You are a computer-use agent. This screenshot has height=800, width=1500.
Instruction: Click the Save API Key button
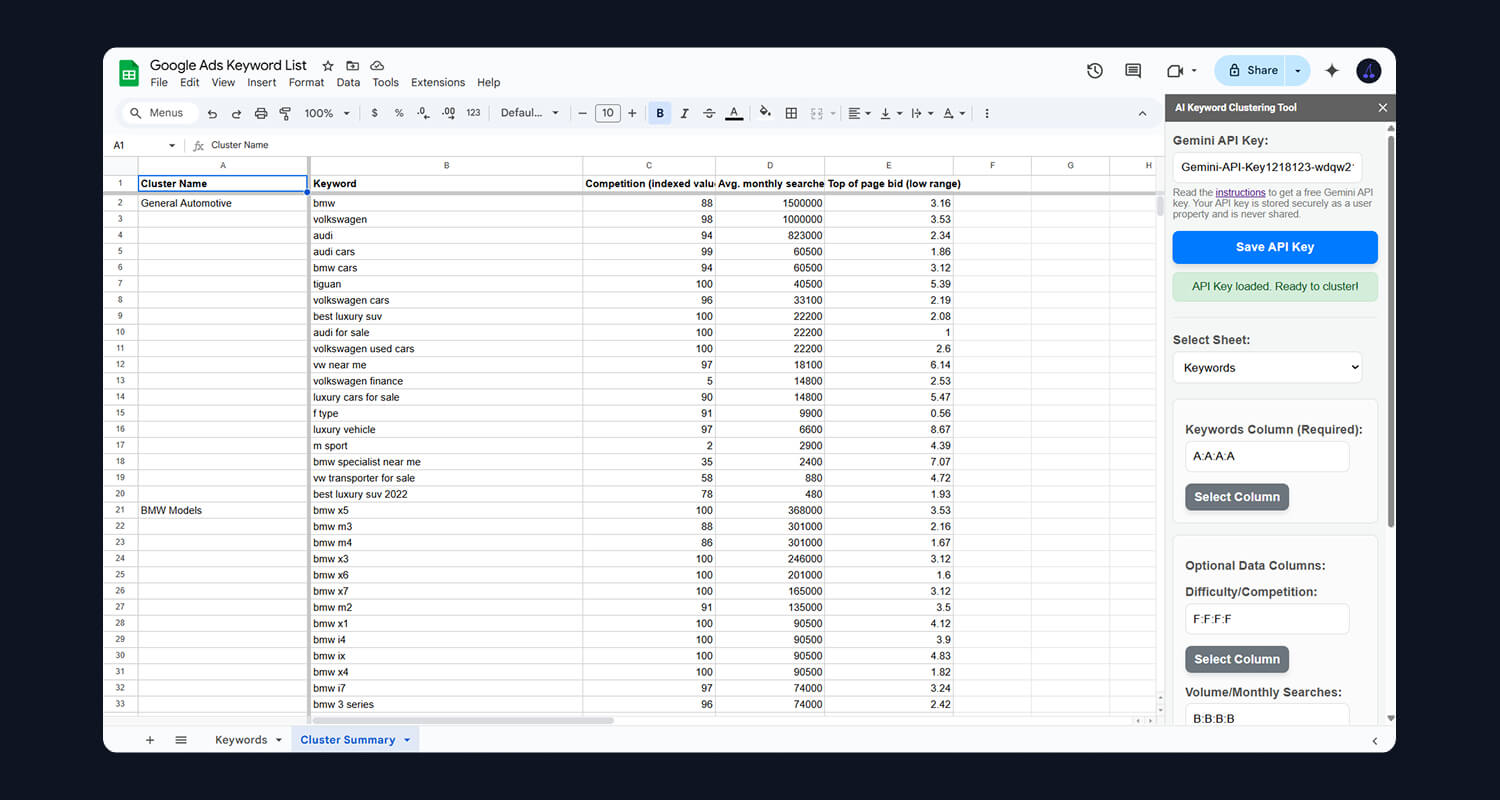[x=1275, y=247]
